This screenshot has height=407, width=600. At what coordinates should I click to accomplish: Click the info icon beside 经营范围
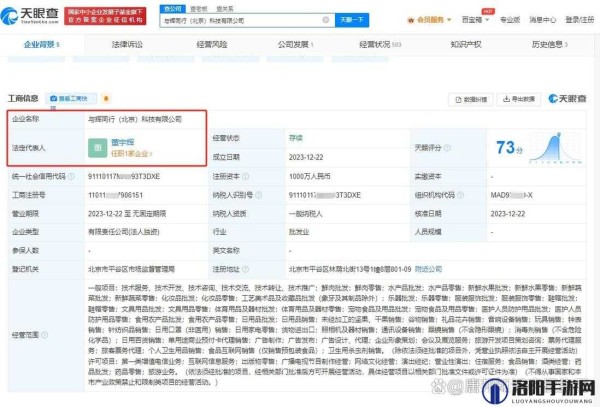(x=44, y=335)
